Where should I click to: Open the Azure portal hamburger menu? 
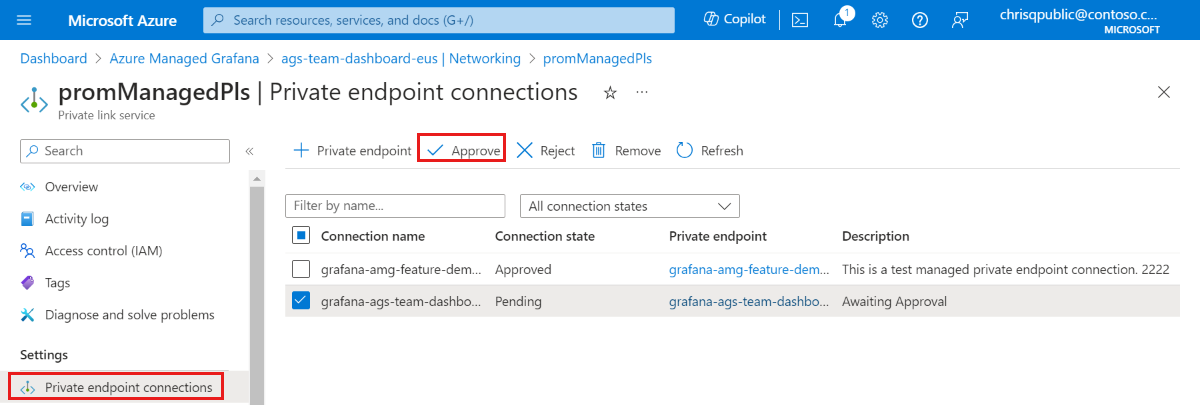[25, 20]
